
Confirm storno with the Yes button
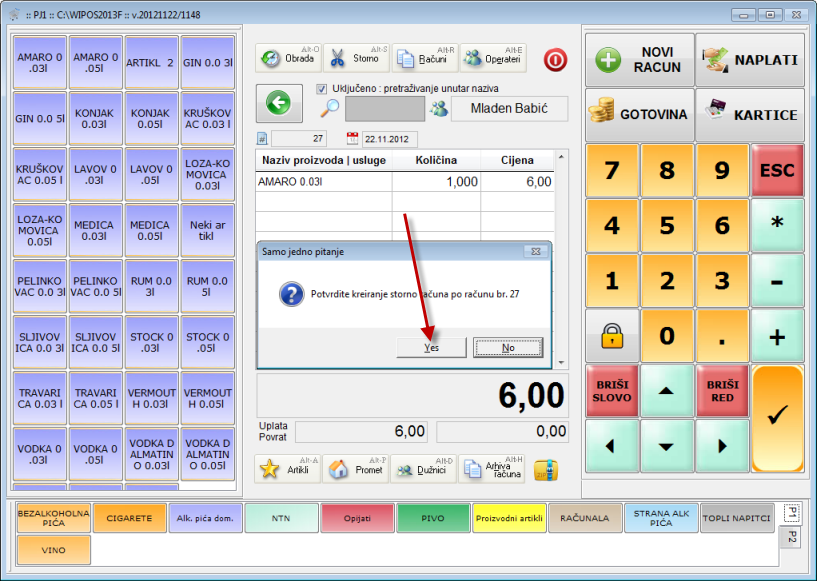(431, 347)
